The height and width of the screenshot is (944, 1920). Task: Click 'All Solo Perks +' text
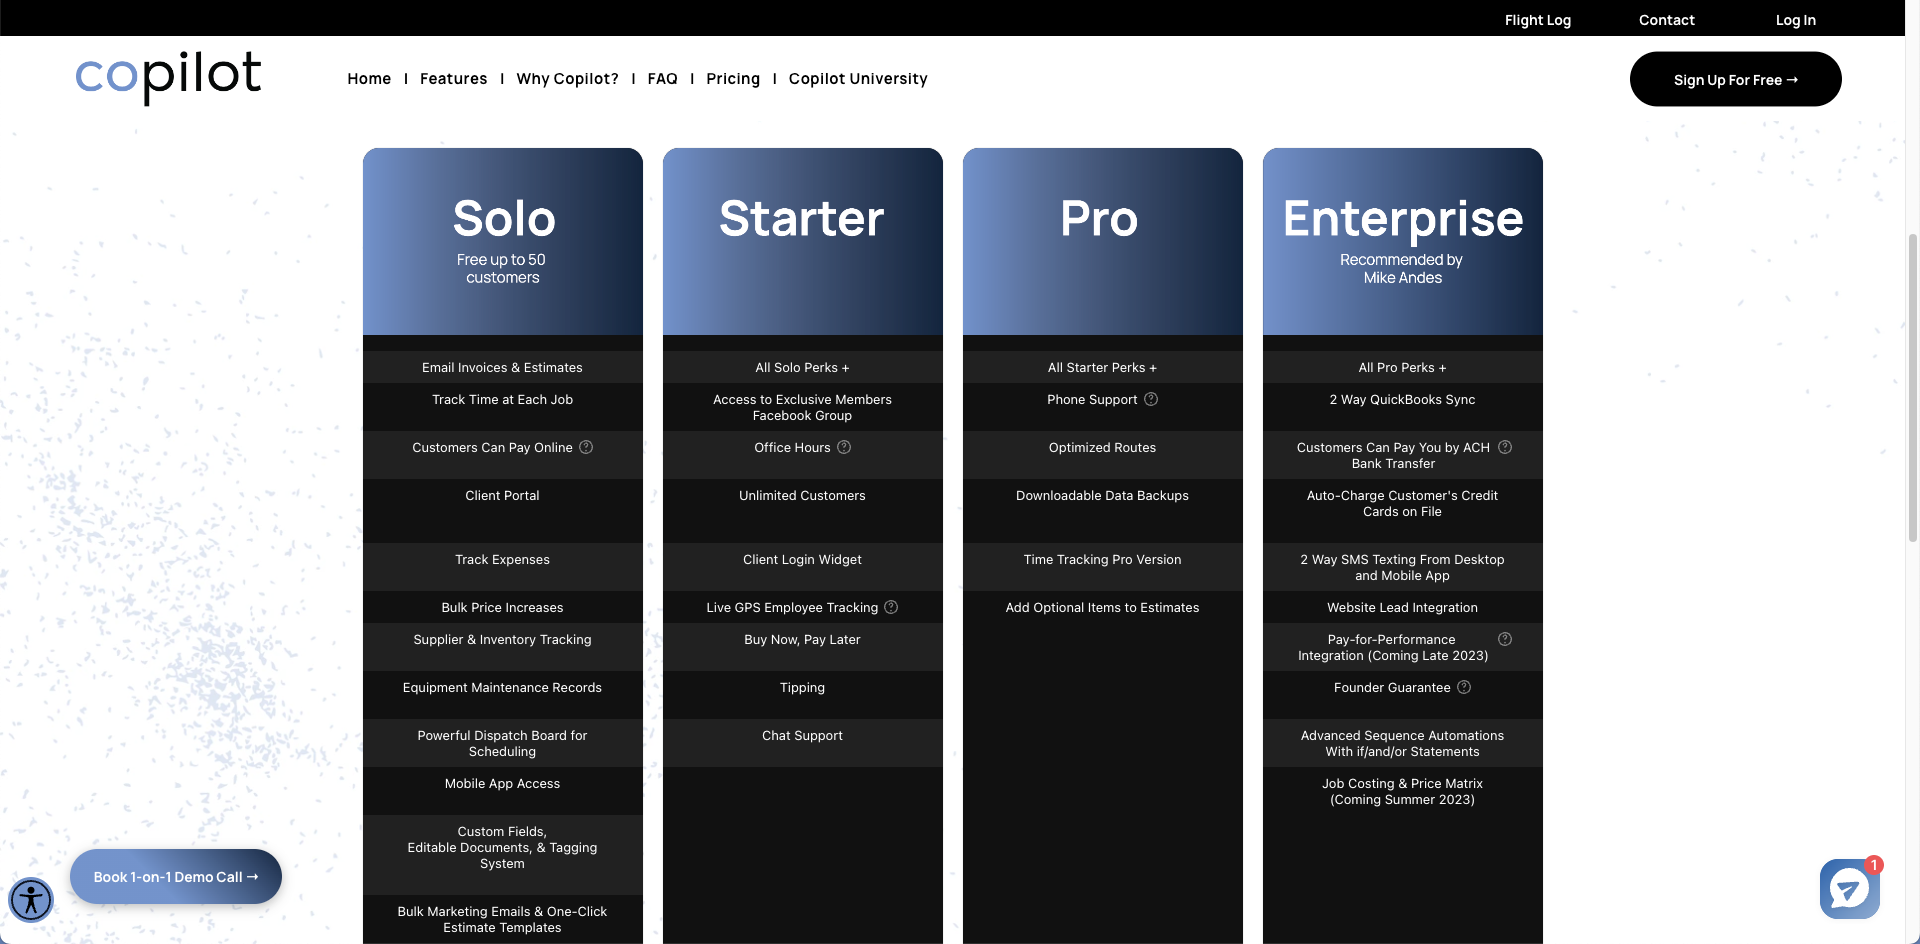point(802,367)
